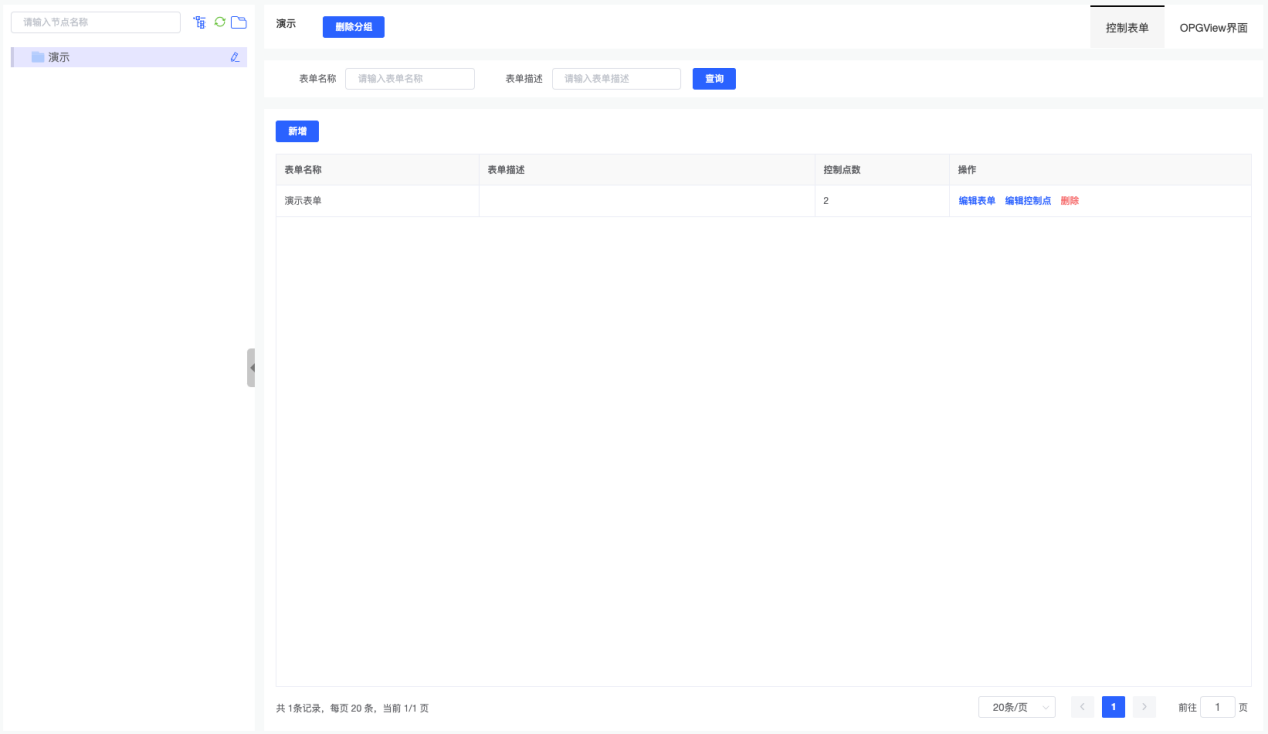Focus the 表单名称 input field
1268x734 pixels.
(x=410, y=78)
